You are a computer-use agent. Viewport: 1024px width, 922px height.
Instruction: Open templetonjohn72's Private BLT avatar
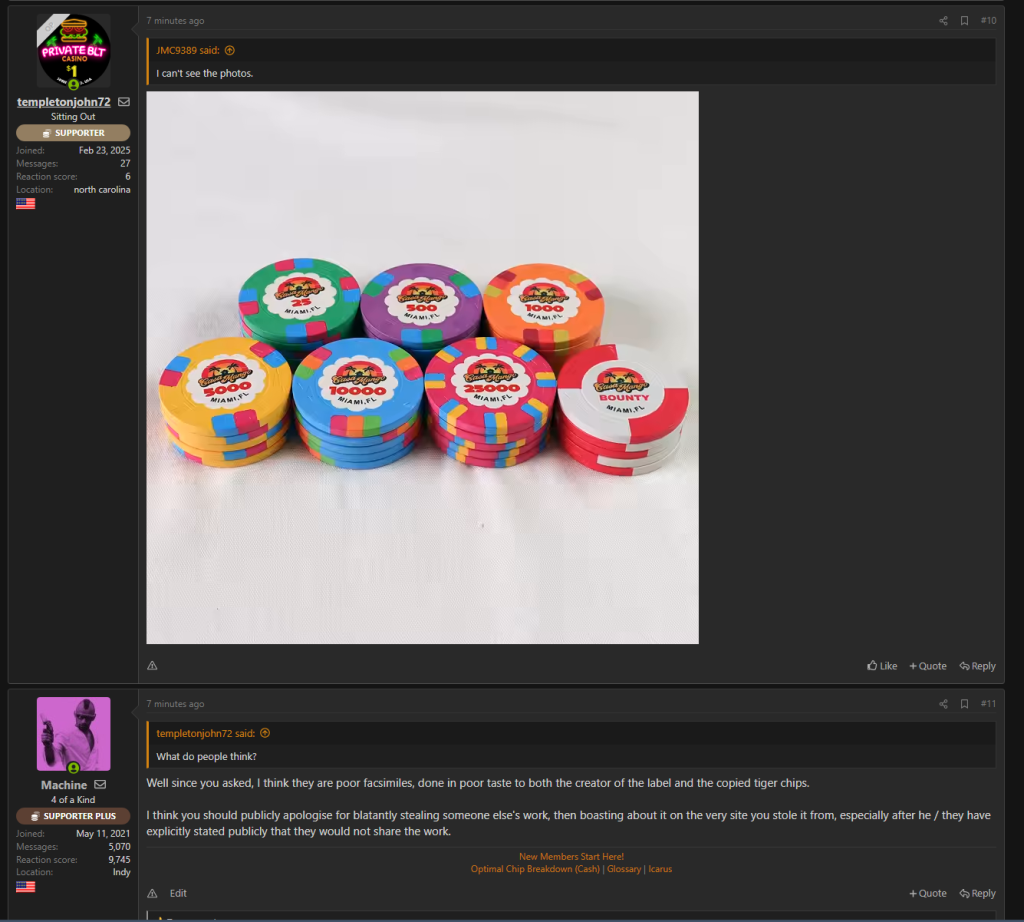point(74,51)
